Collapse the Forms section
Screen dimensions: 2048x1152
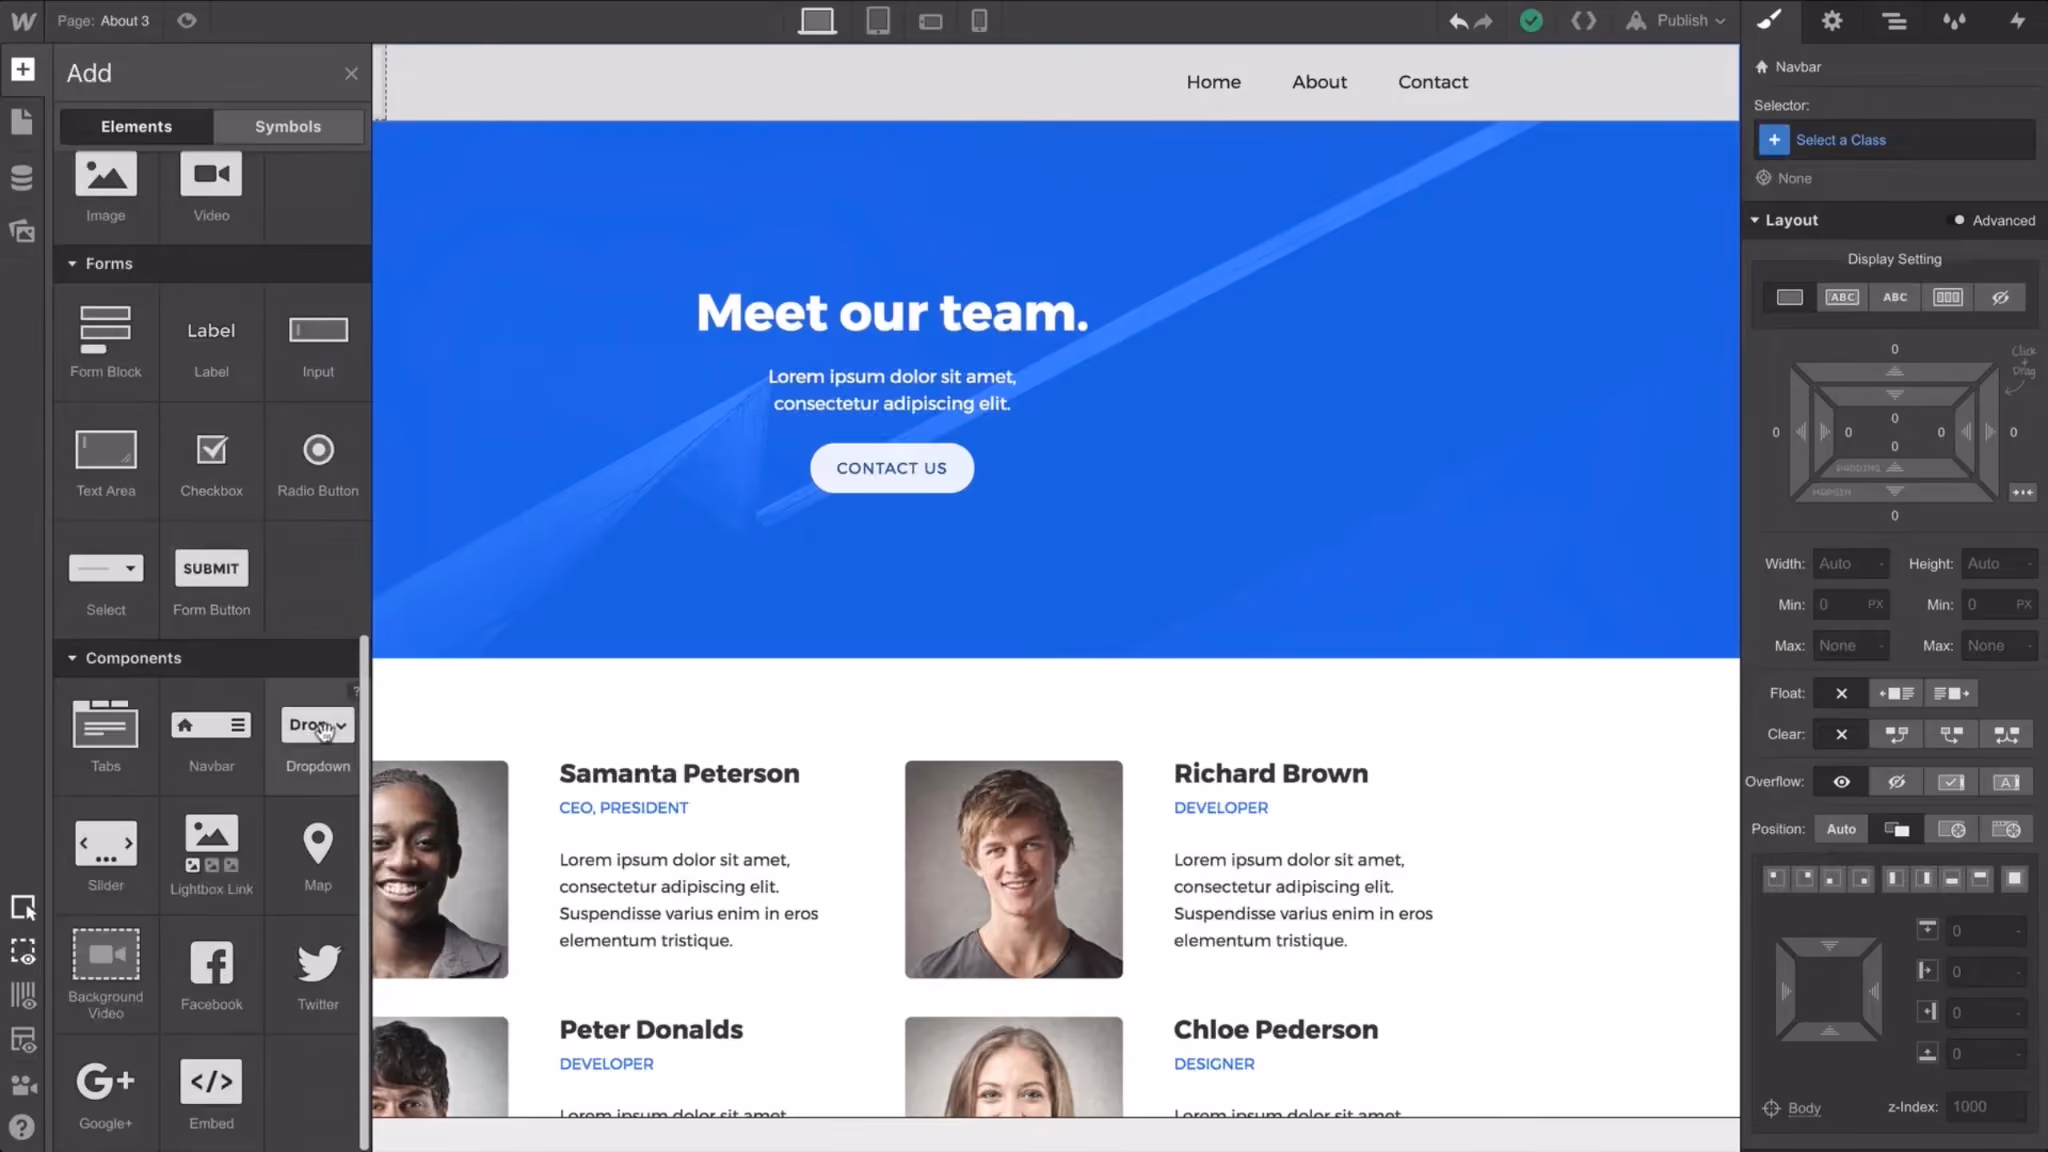[x=212, y=264]
